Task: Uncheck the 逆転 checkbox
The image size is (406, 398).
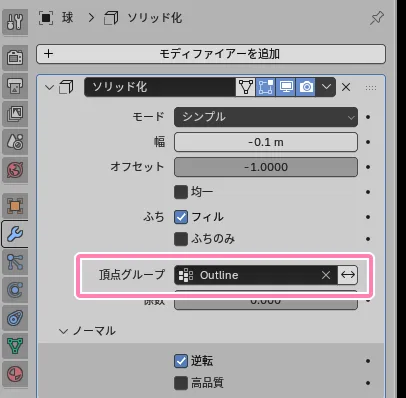Action: 181,361
